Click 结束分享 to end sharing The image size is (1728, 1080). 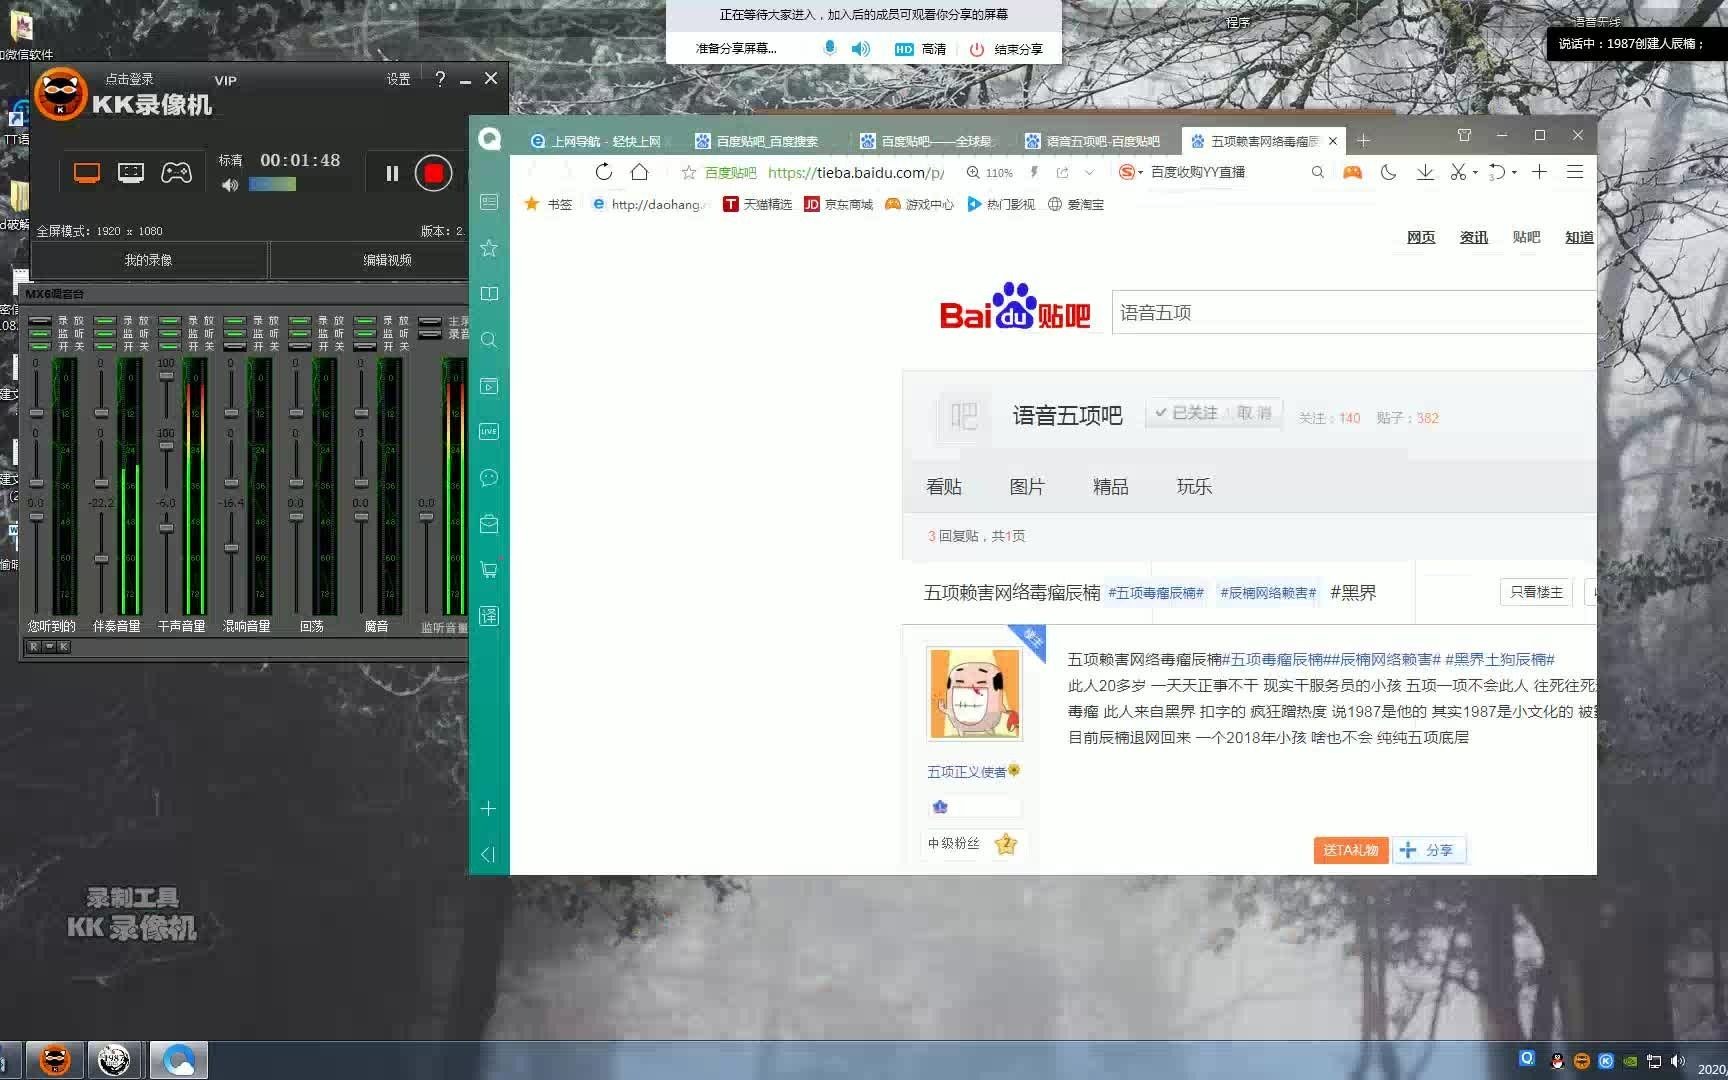(x=1006, y=49)
